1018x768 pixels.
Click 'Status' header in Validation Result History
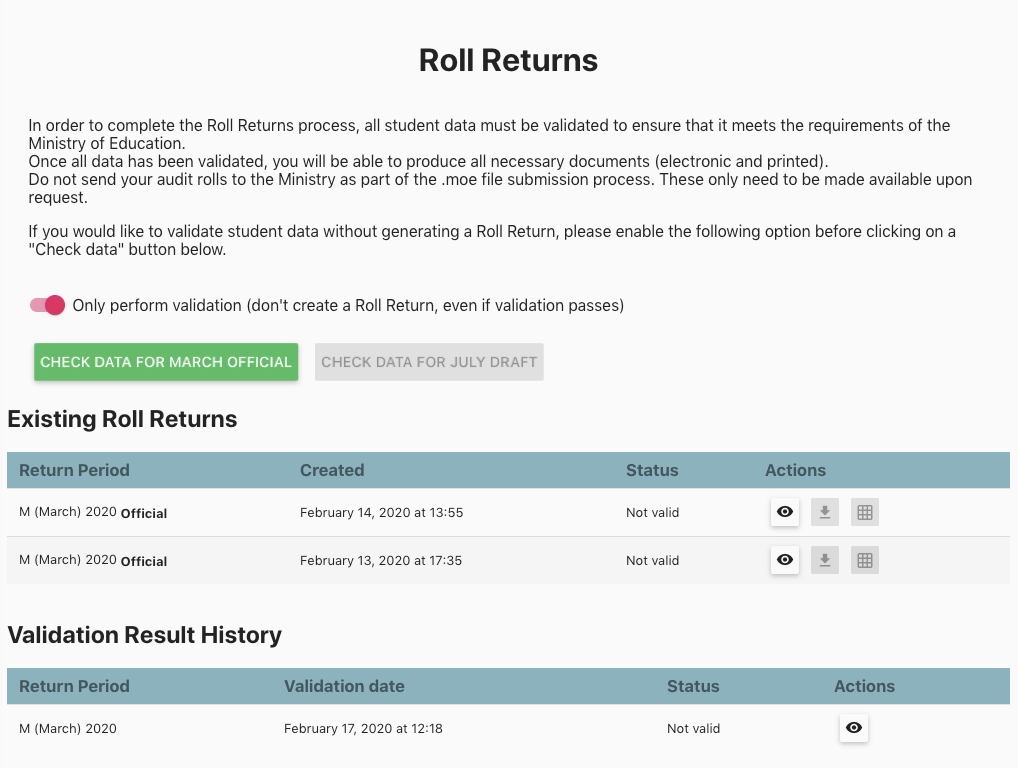[x=693, y=686]
